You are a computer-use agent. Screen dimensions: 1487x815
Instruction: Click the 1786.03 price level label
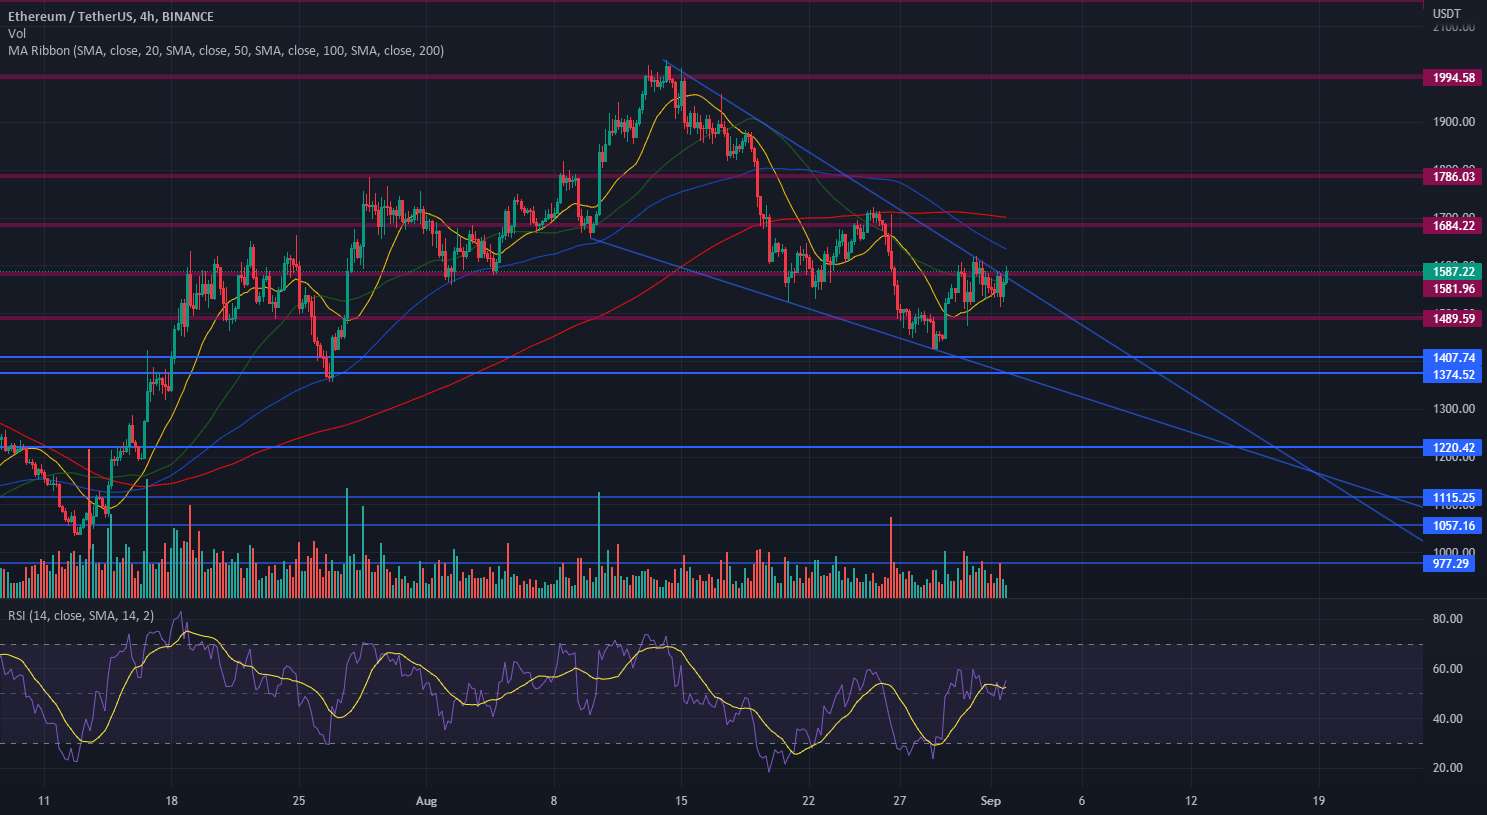pyautogui.click(x=1453, y=177)
